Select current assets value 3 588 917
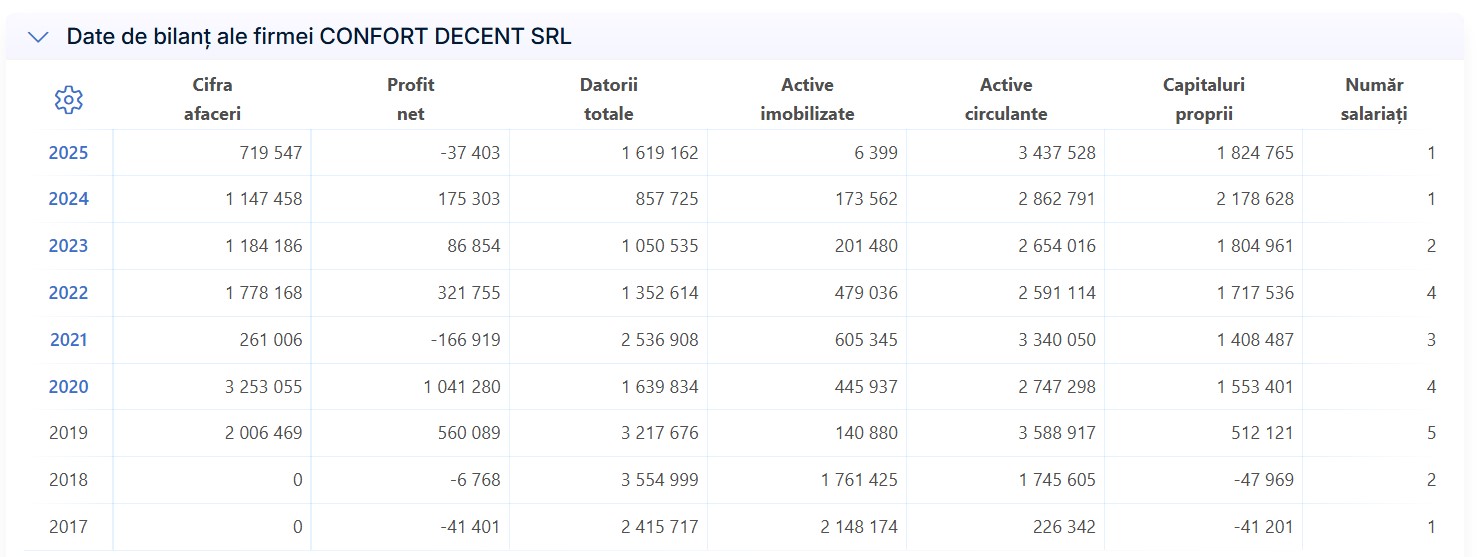This screenshot has height=557, width=1477. click(1057, 433)
